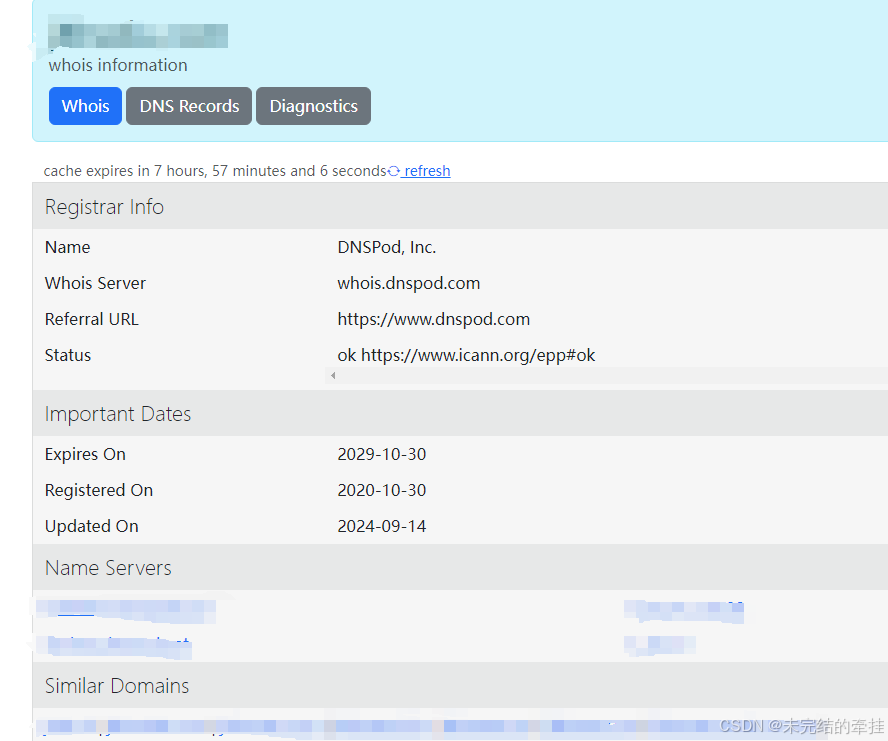Screen dimensions: 888x741
Task: Click the Status row label
Action: (x=68, y=355)
